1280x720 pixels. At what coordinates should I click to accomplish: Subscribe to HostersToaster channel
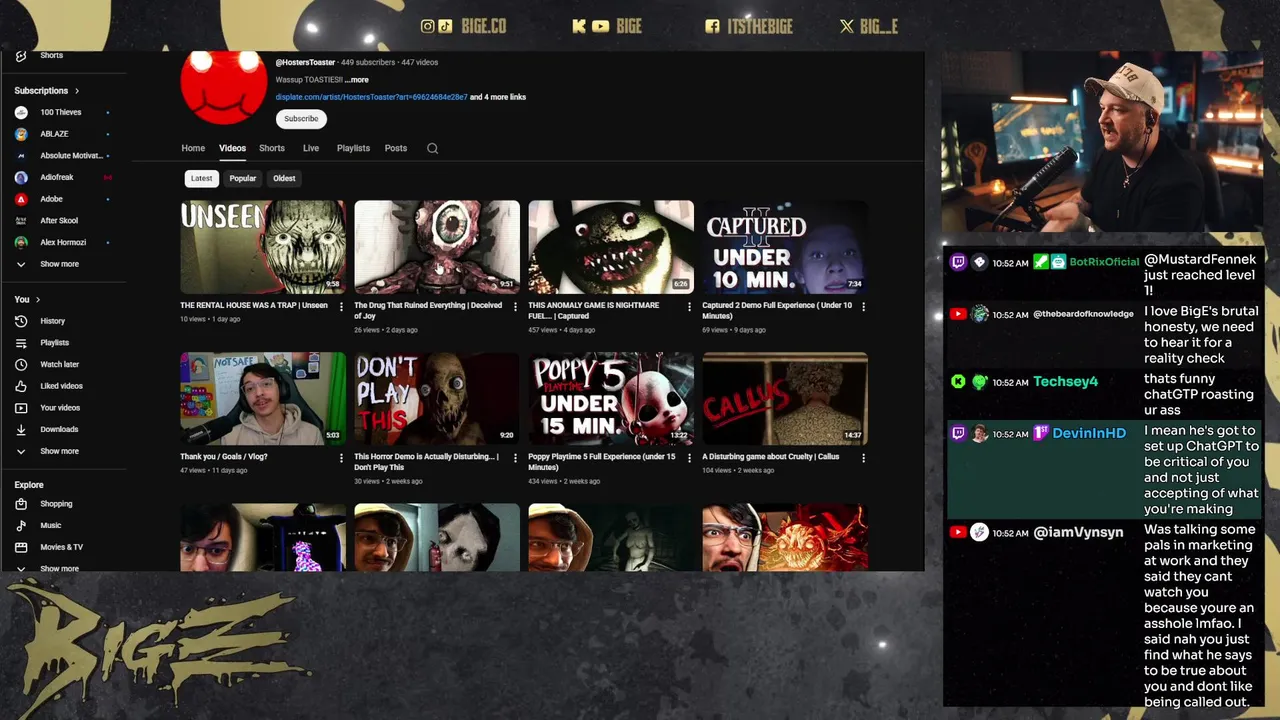pos(301,118)
